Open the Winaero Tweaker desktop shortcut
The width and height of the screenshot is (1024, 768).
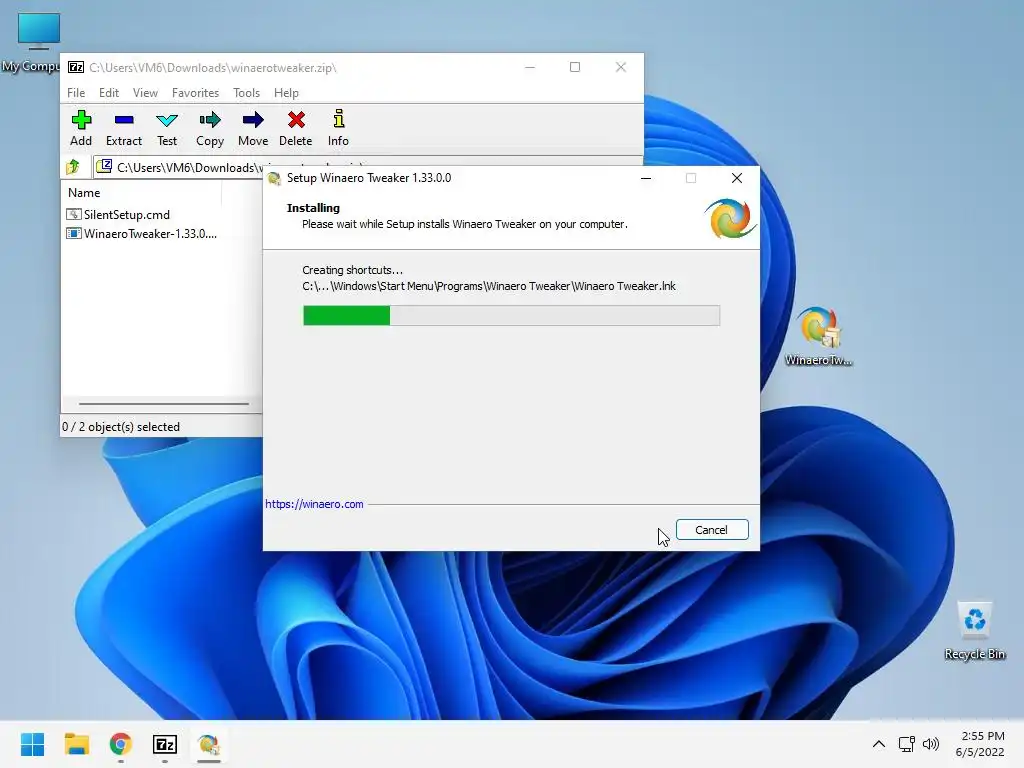pos(818,336)
